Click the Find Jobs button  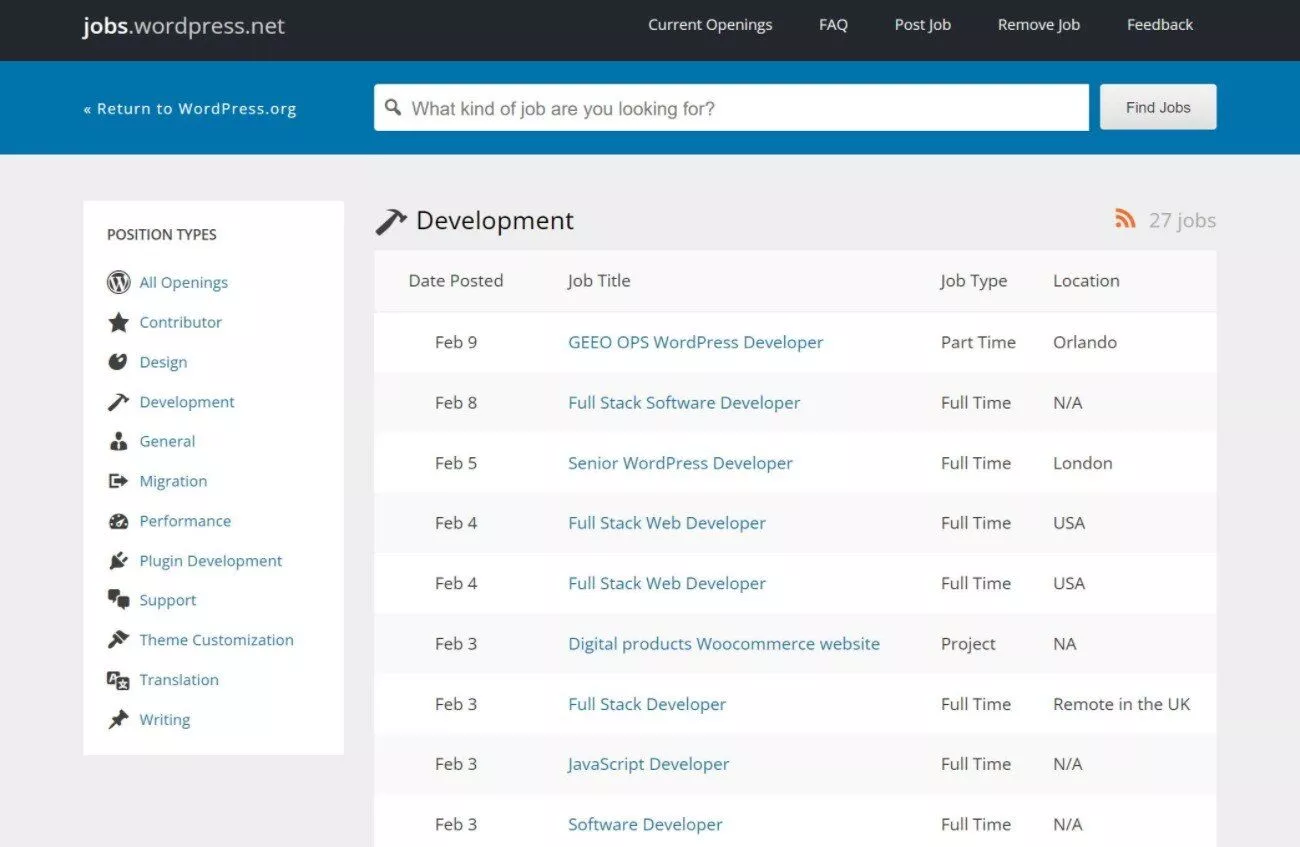pos(1158,107)
